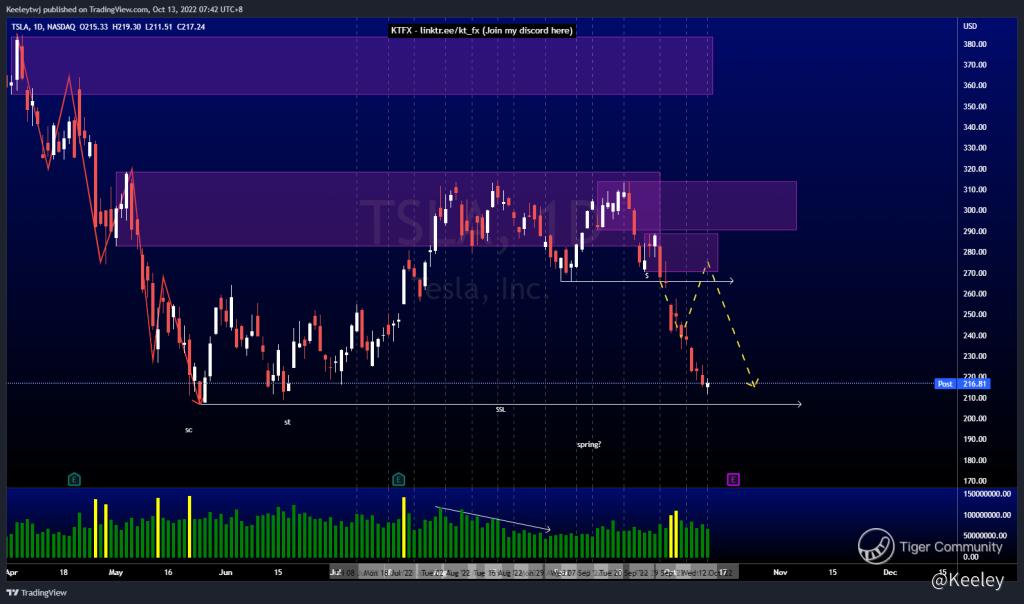Select the top purple supply zone rectangle
This screenshot has width=1024, height=604.
(364, 66)
